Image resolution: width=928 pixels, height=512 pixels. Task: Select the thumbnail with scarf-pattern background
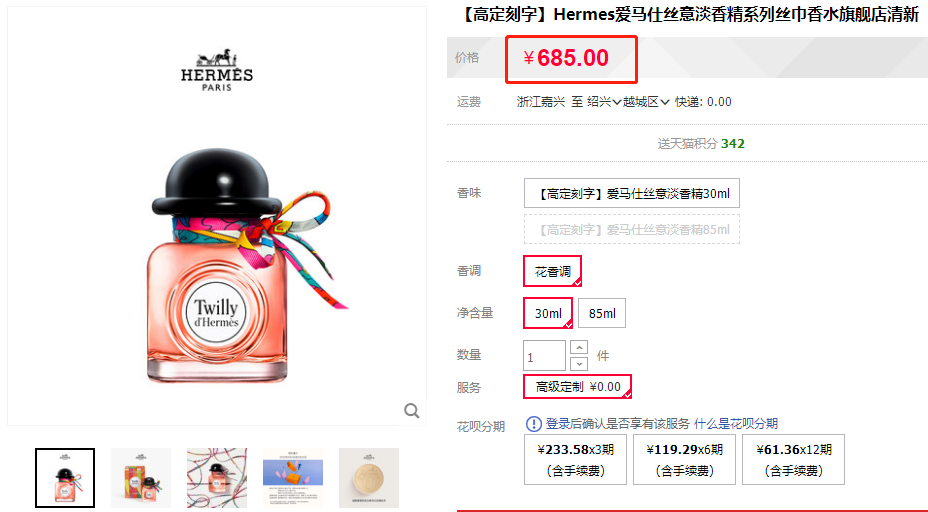[x=217, y=478]
